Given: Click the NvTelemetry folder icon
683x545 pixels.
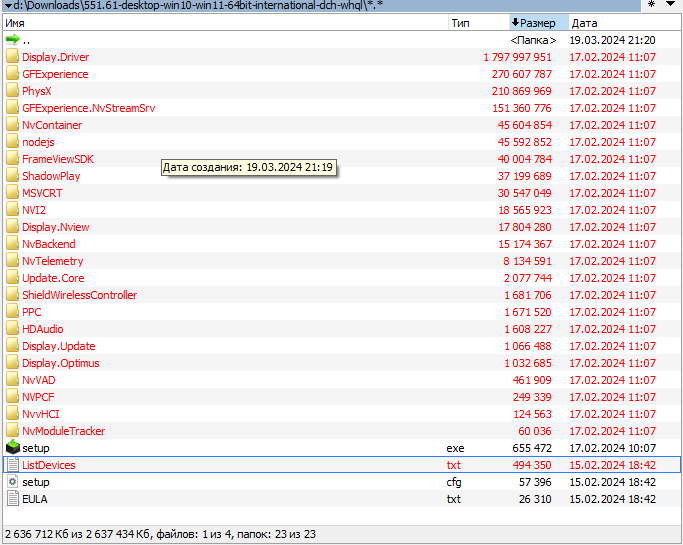Looking at the screenshot, I should pyautogui.click(x=13, y=261).
